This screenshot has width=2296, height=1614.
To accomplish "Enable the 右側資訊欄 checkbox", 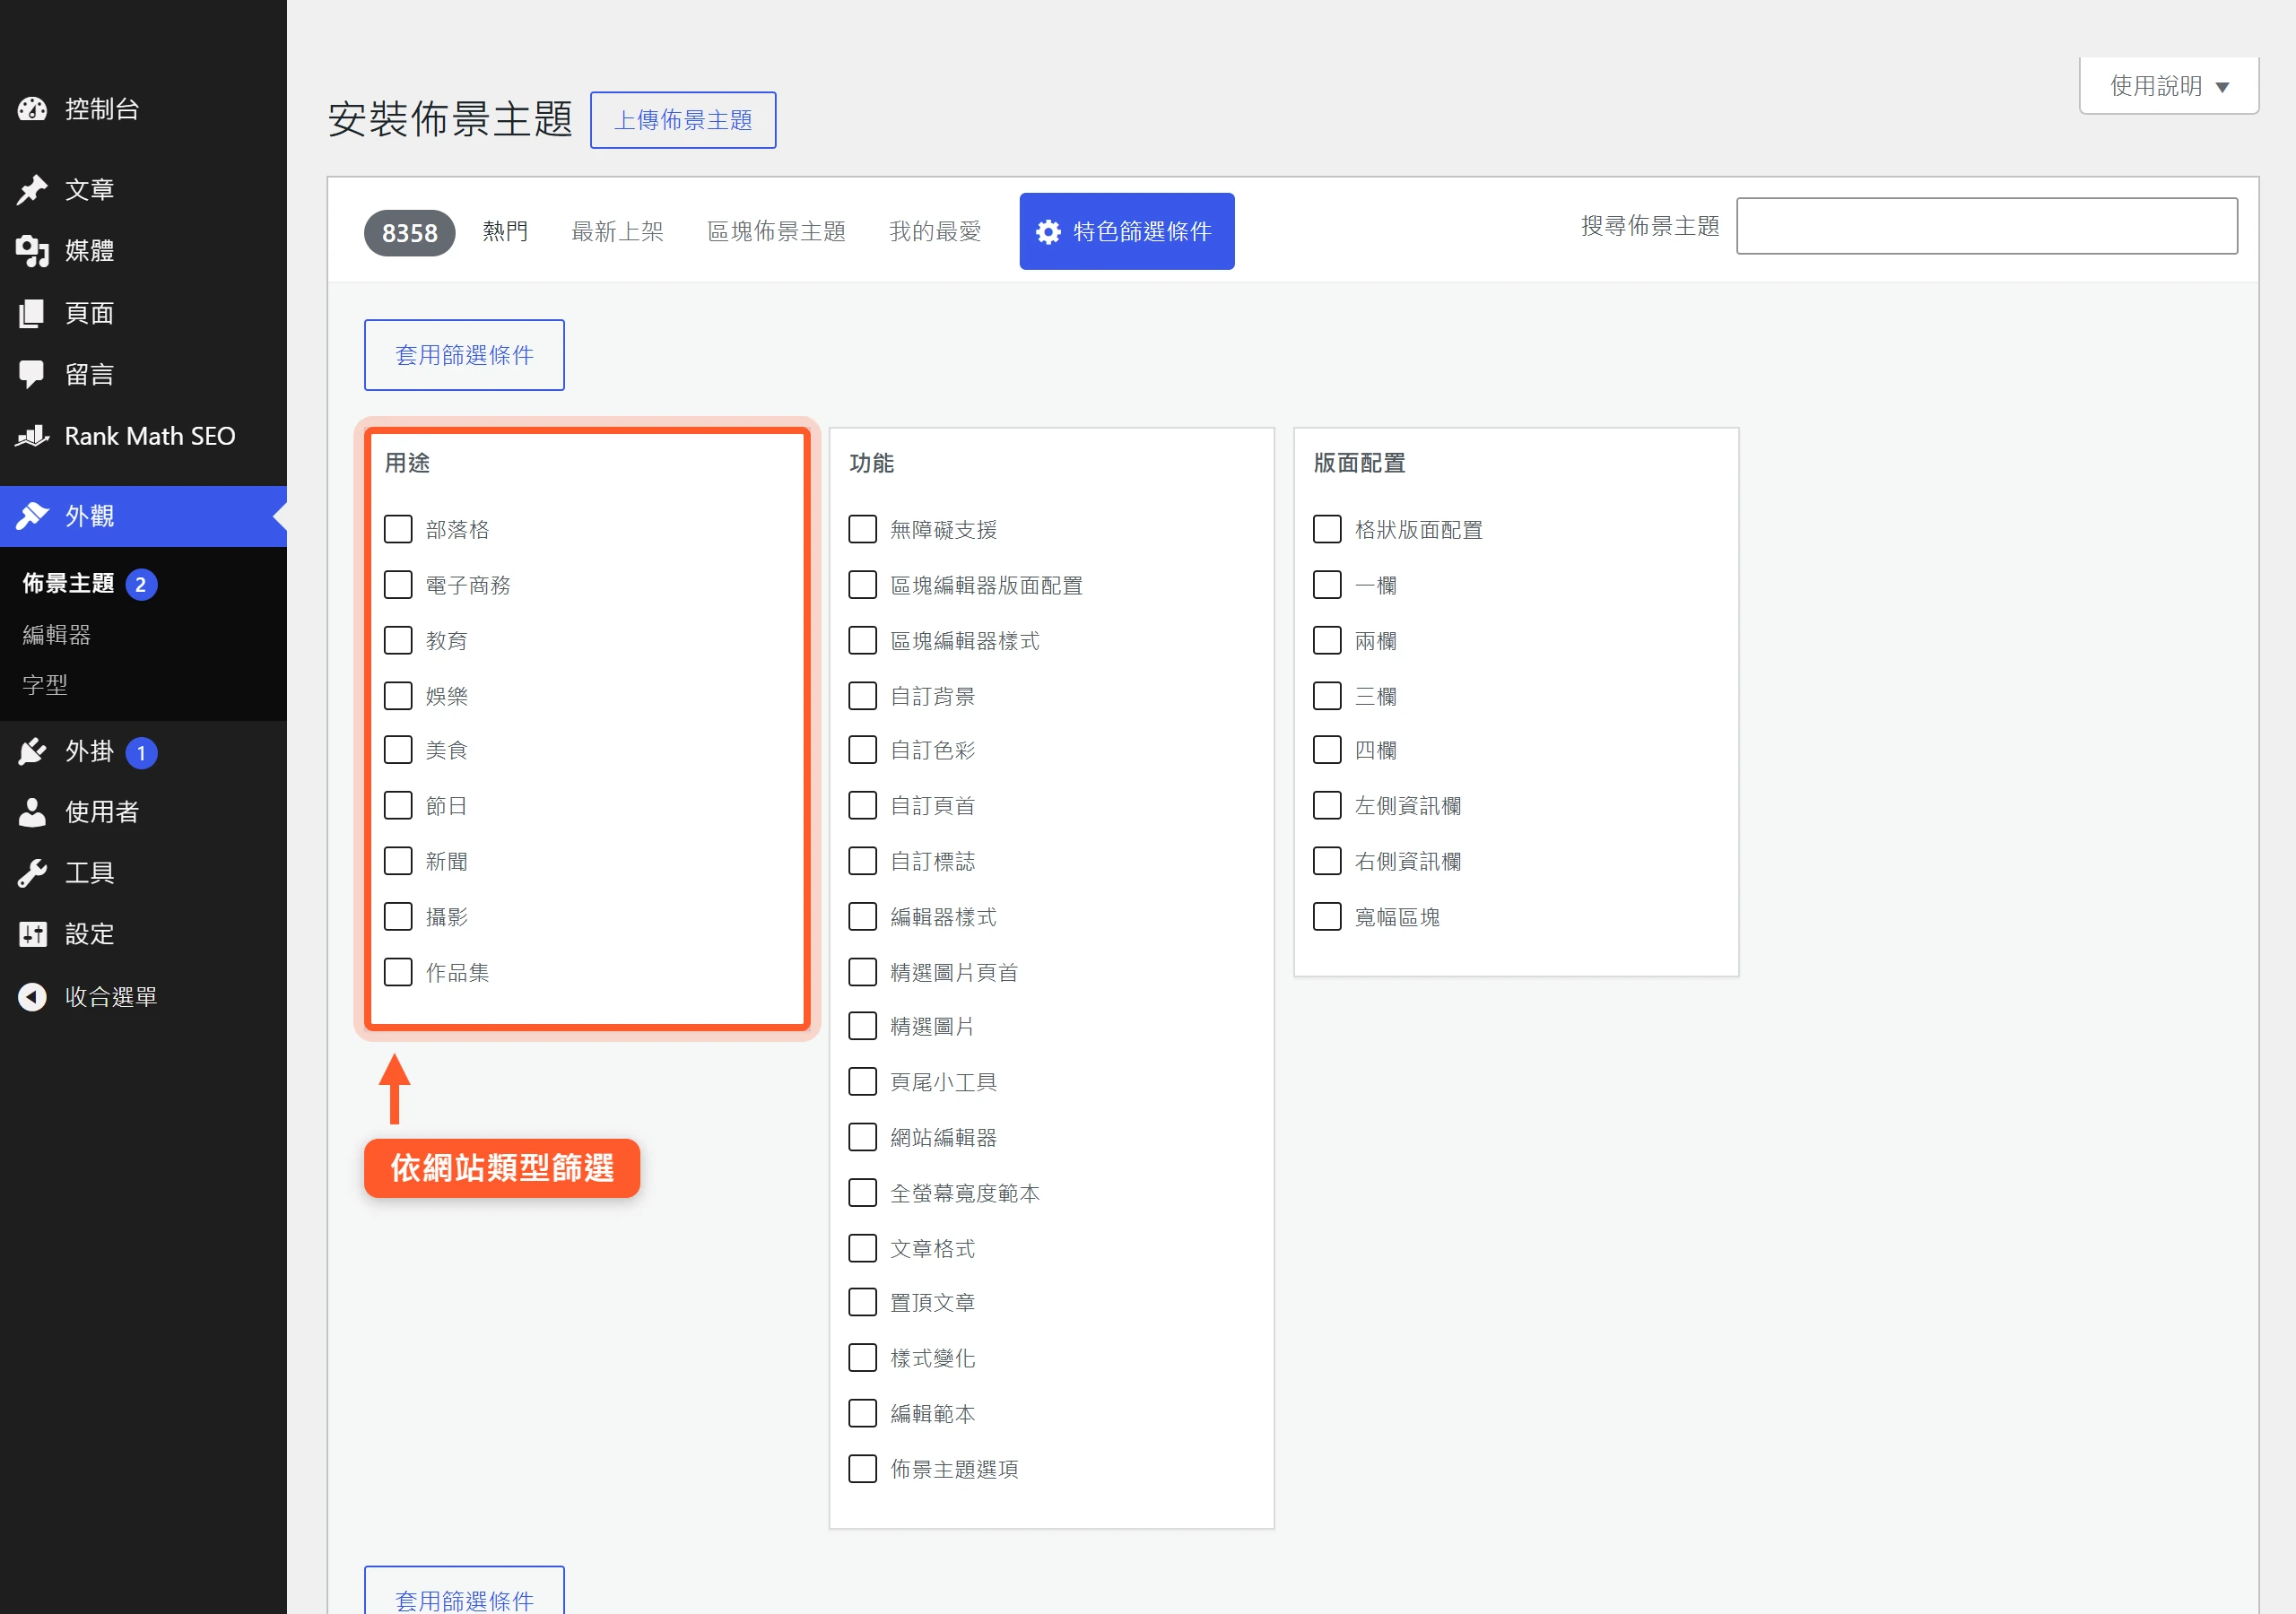I will point(1327,861).
